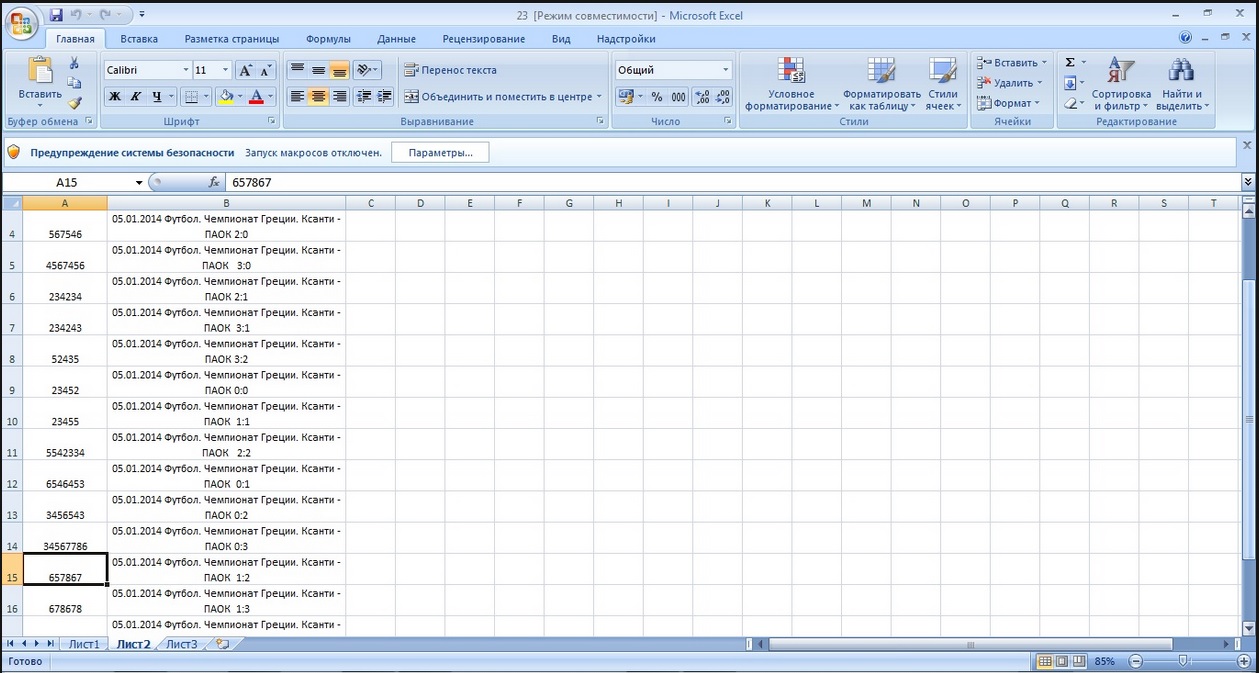
Task: Insert AutoSum with the Sigma icon
Action: 1070,62
